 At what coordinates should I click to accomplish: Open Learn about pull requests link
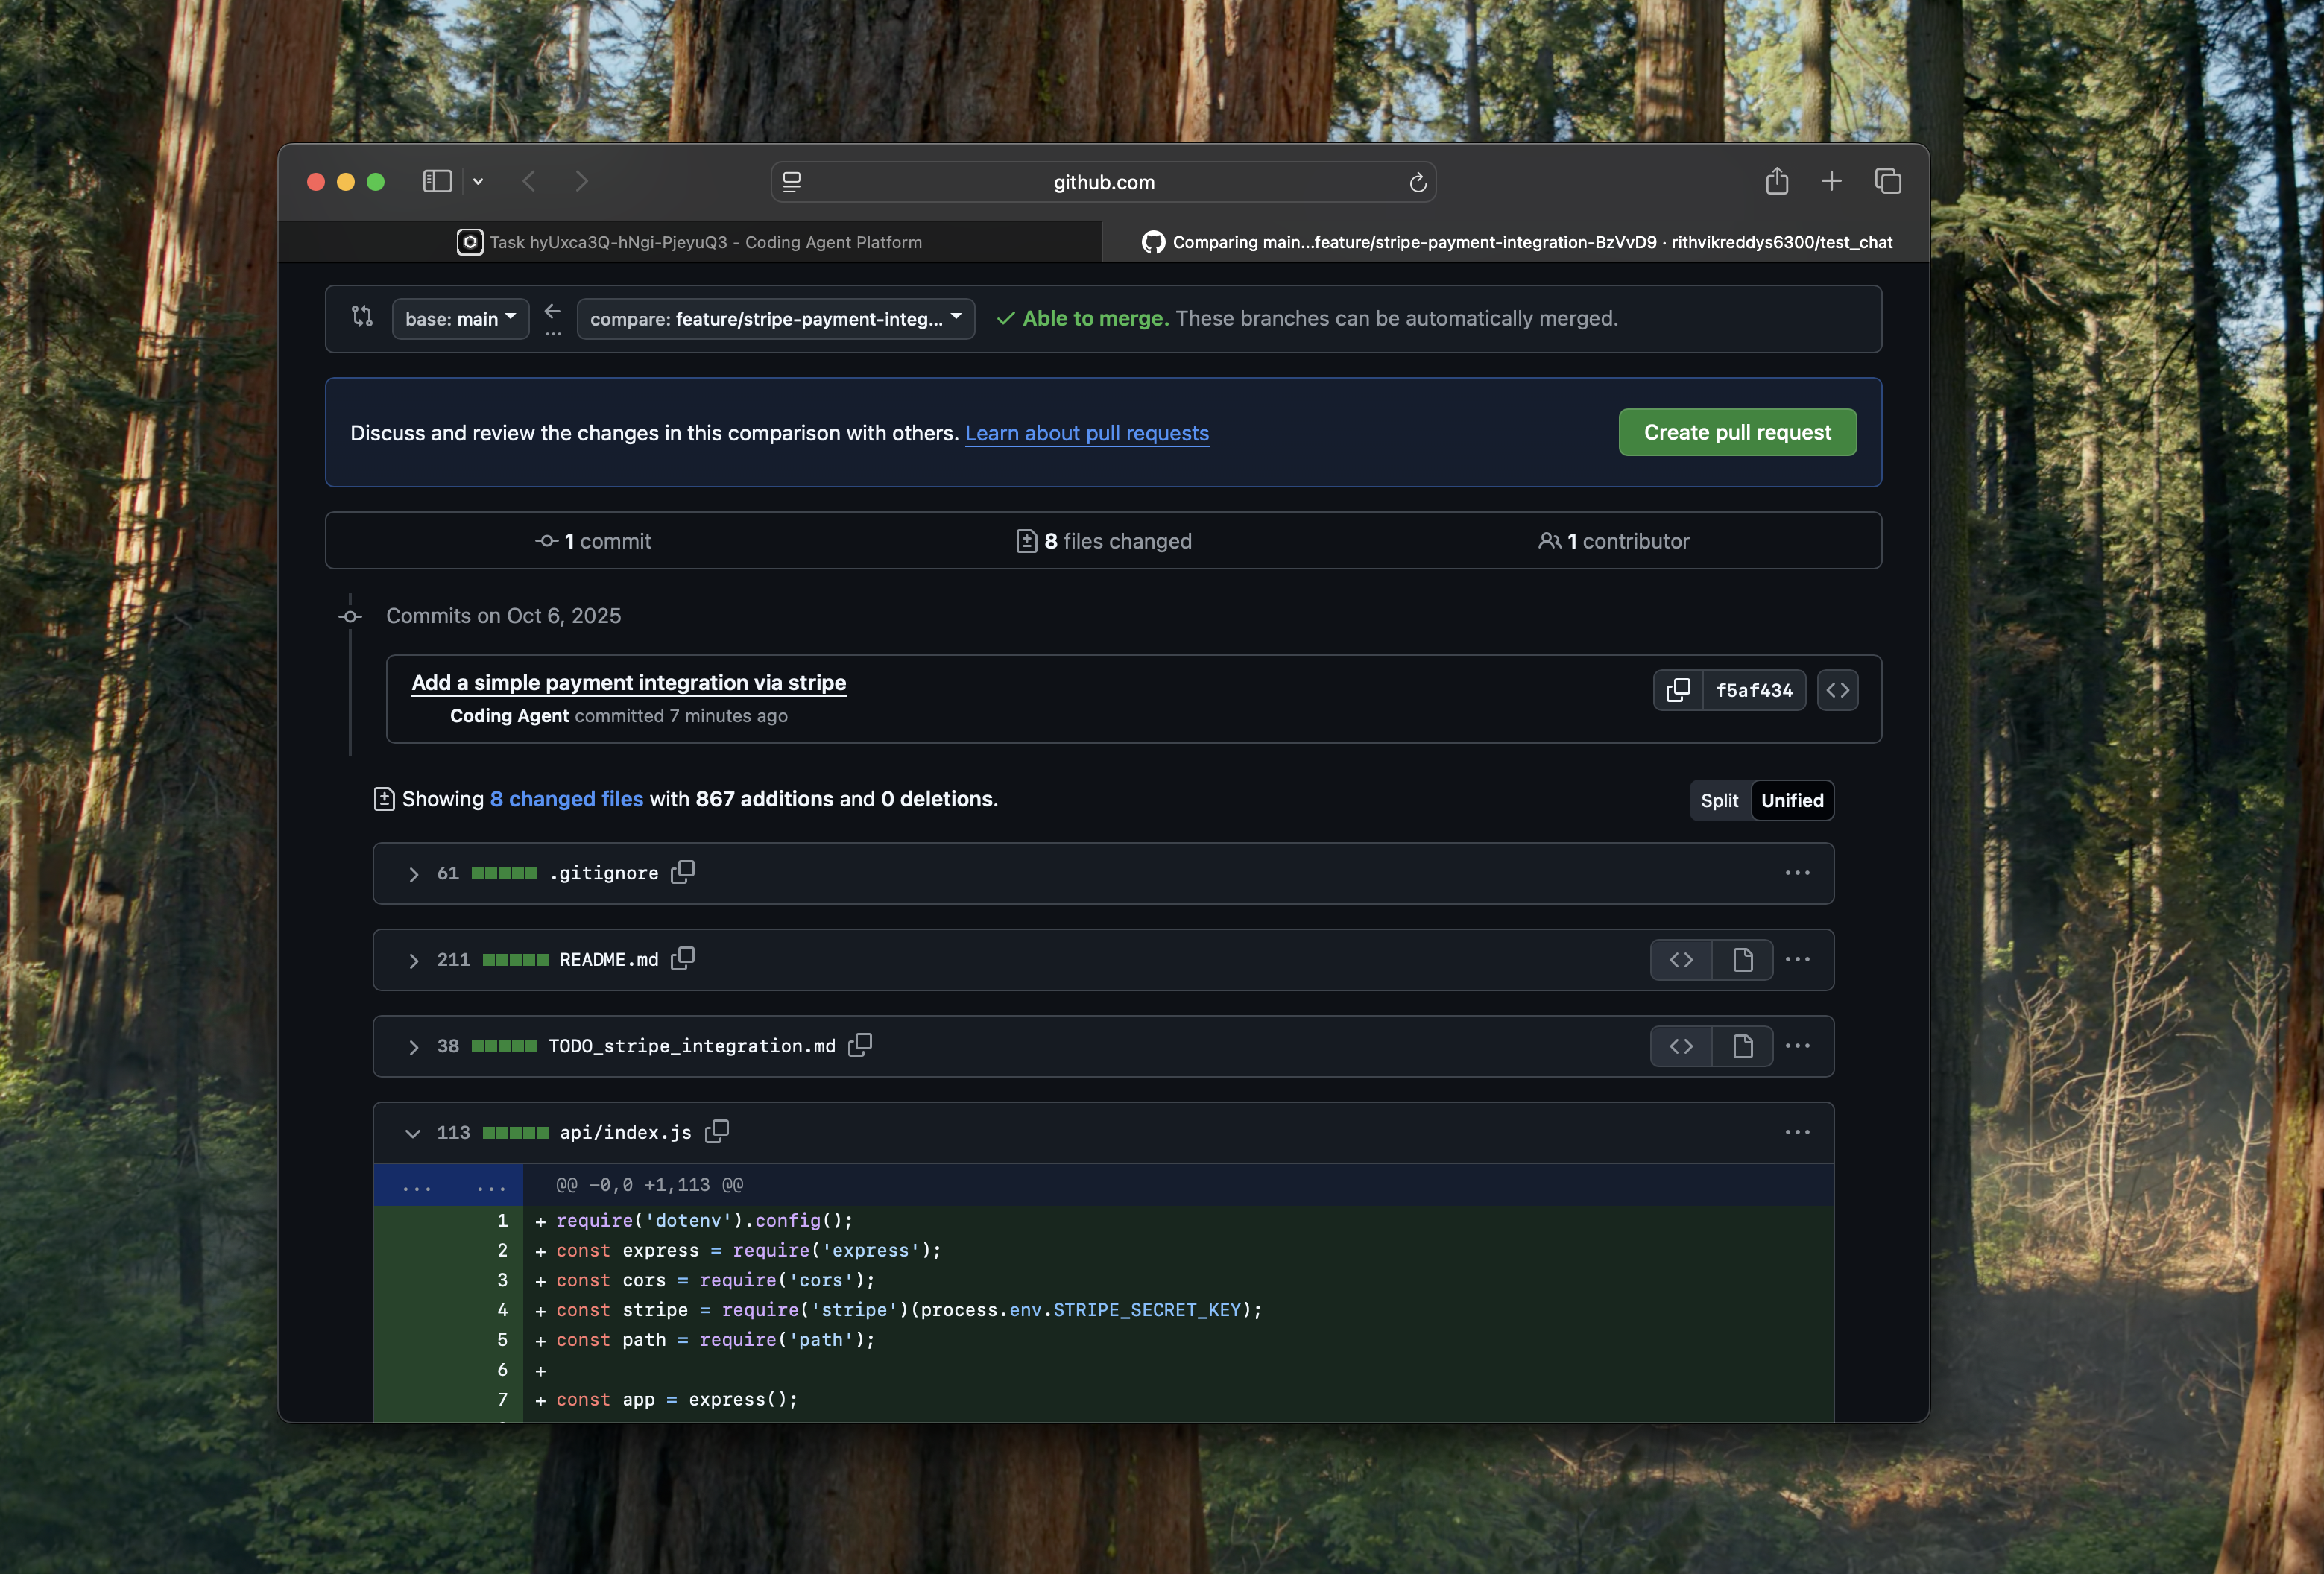1086,433
